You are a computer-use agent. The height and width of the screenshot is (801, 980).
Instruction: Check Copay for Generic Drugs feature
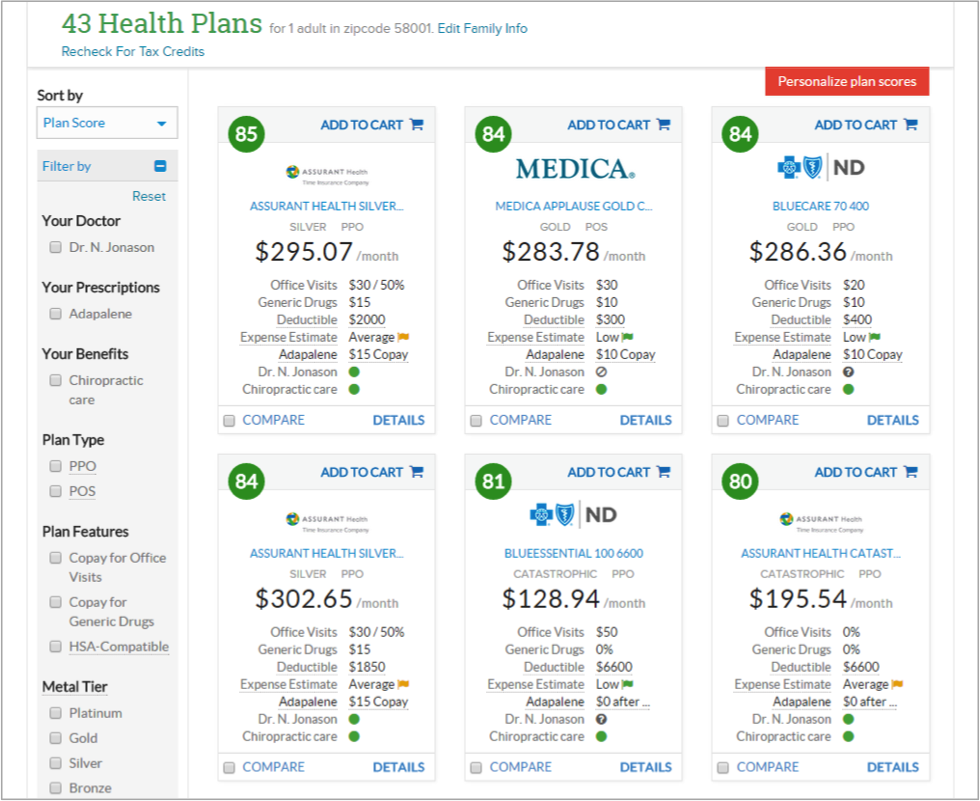pos(56,602)
